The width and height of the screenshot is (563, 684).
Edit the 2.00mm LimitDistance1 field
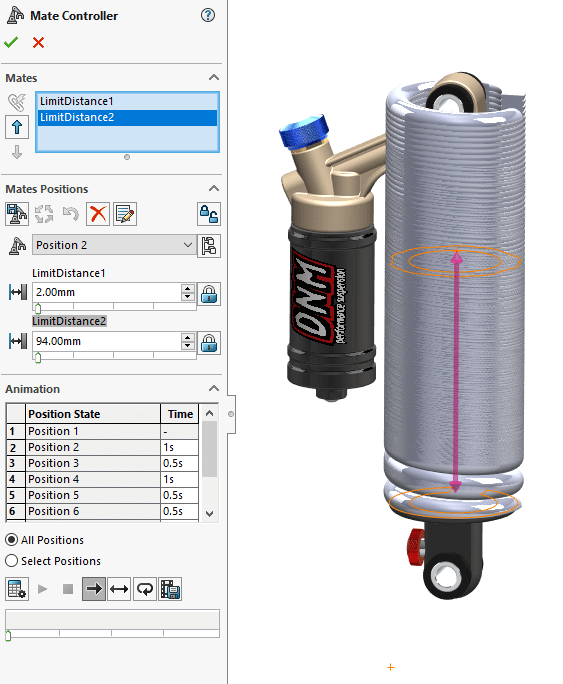pos(107,292)
